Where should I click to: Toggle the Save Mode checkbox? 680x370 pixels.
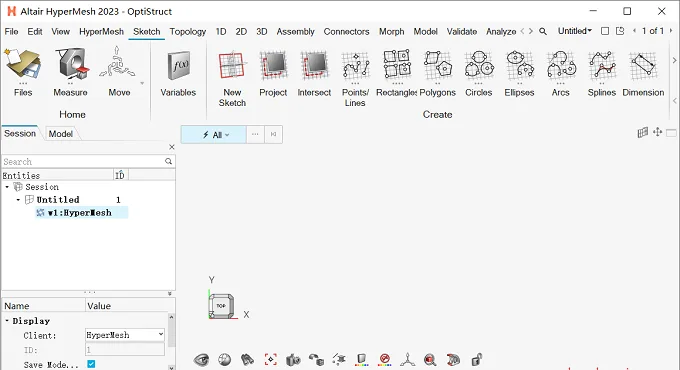tap(91, 364)
